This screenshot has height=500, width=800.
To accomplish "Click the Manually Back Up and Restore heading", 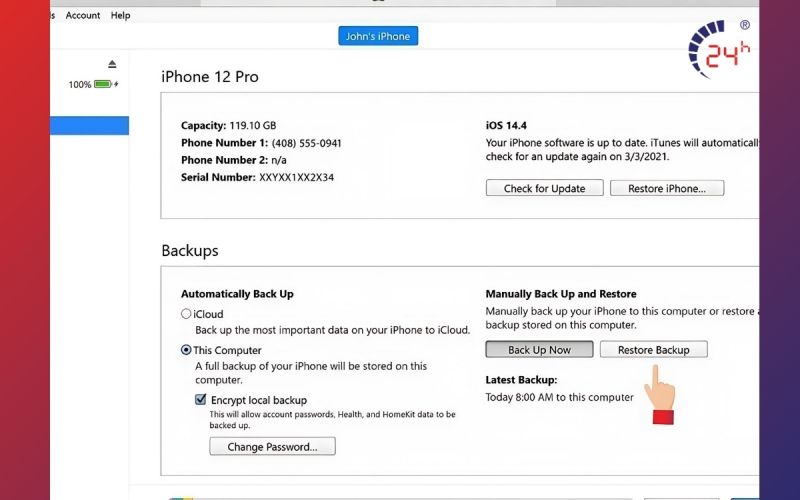I will pyautogui.click(x=561, y=294).
